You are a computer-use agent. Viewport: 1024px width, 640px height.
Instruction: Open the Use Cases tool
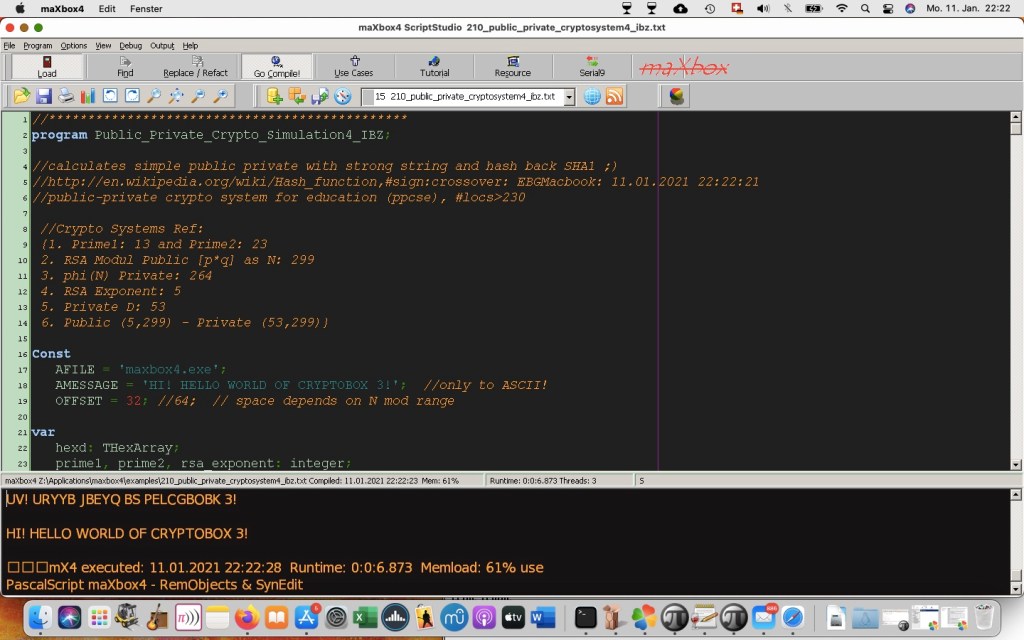[354, 67]
